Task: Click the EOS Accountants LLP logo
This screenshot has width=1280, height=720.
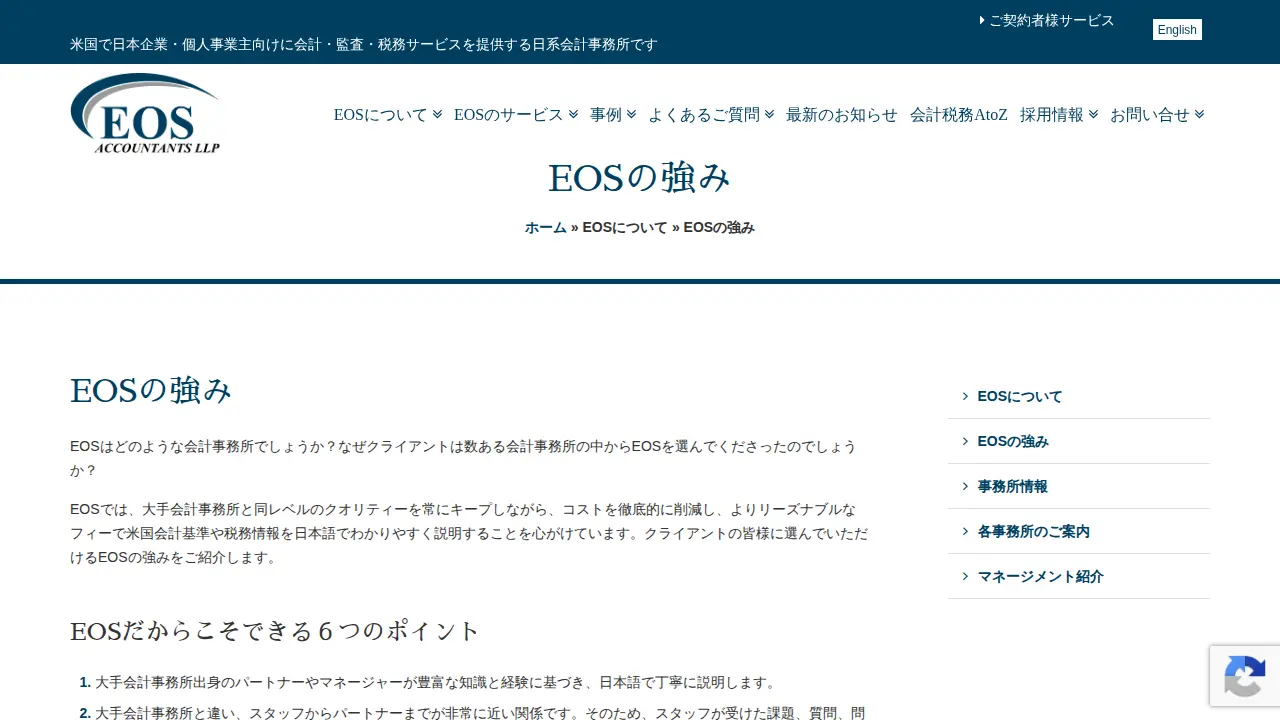Action: tap(146, 114)
